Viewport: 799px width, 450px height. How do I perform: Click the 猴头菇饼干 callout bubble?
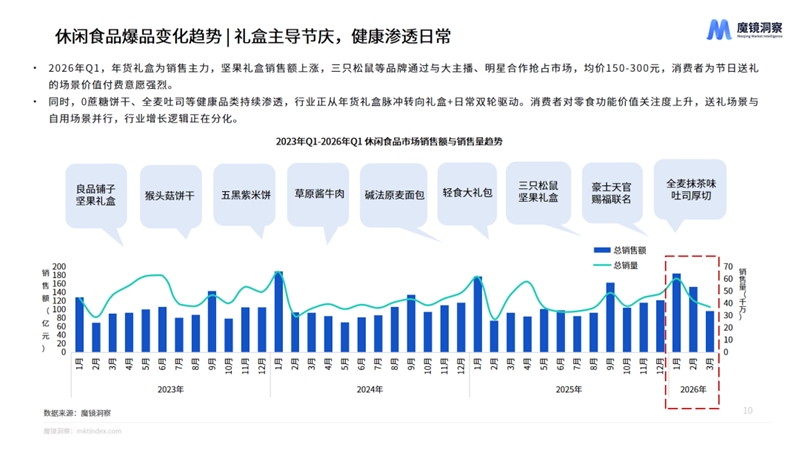tap(170, 196)
